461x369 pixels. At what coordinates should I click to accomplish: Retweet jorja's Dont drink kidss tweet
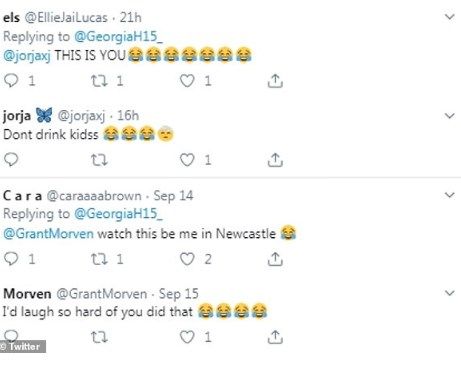(99, 160)
